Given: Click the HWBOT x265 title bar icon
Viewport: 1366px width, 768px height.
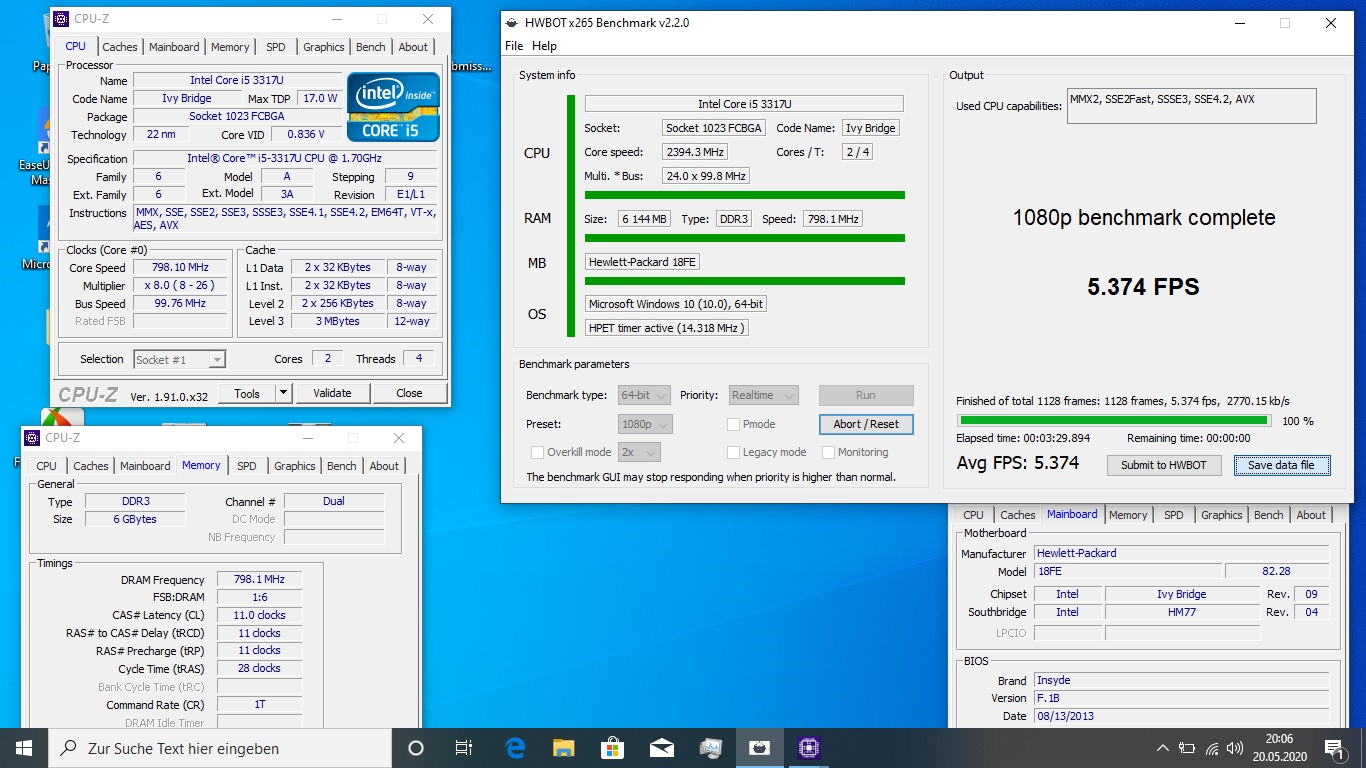Looking at the screenshot, I should coord(514,23).
